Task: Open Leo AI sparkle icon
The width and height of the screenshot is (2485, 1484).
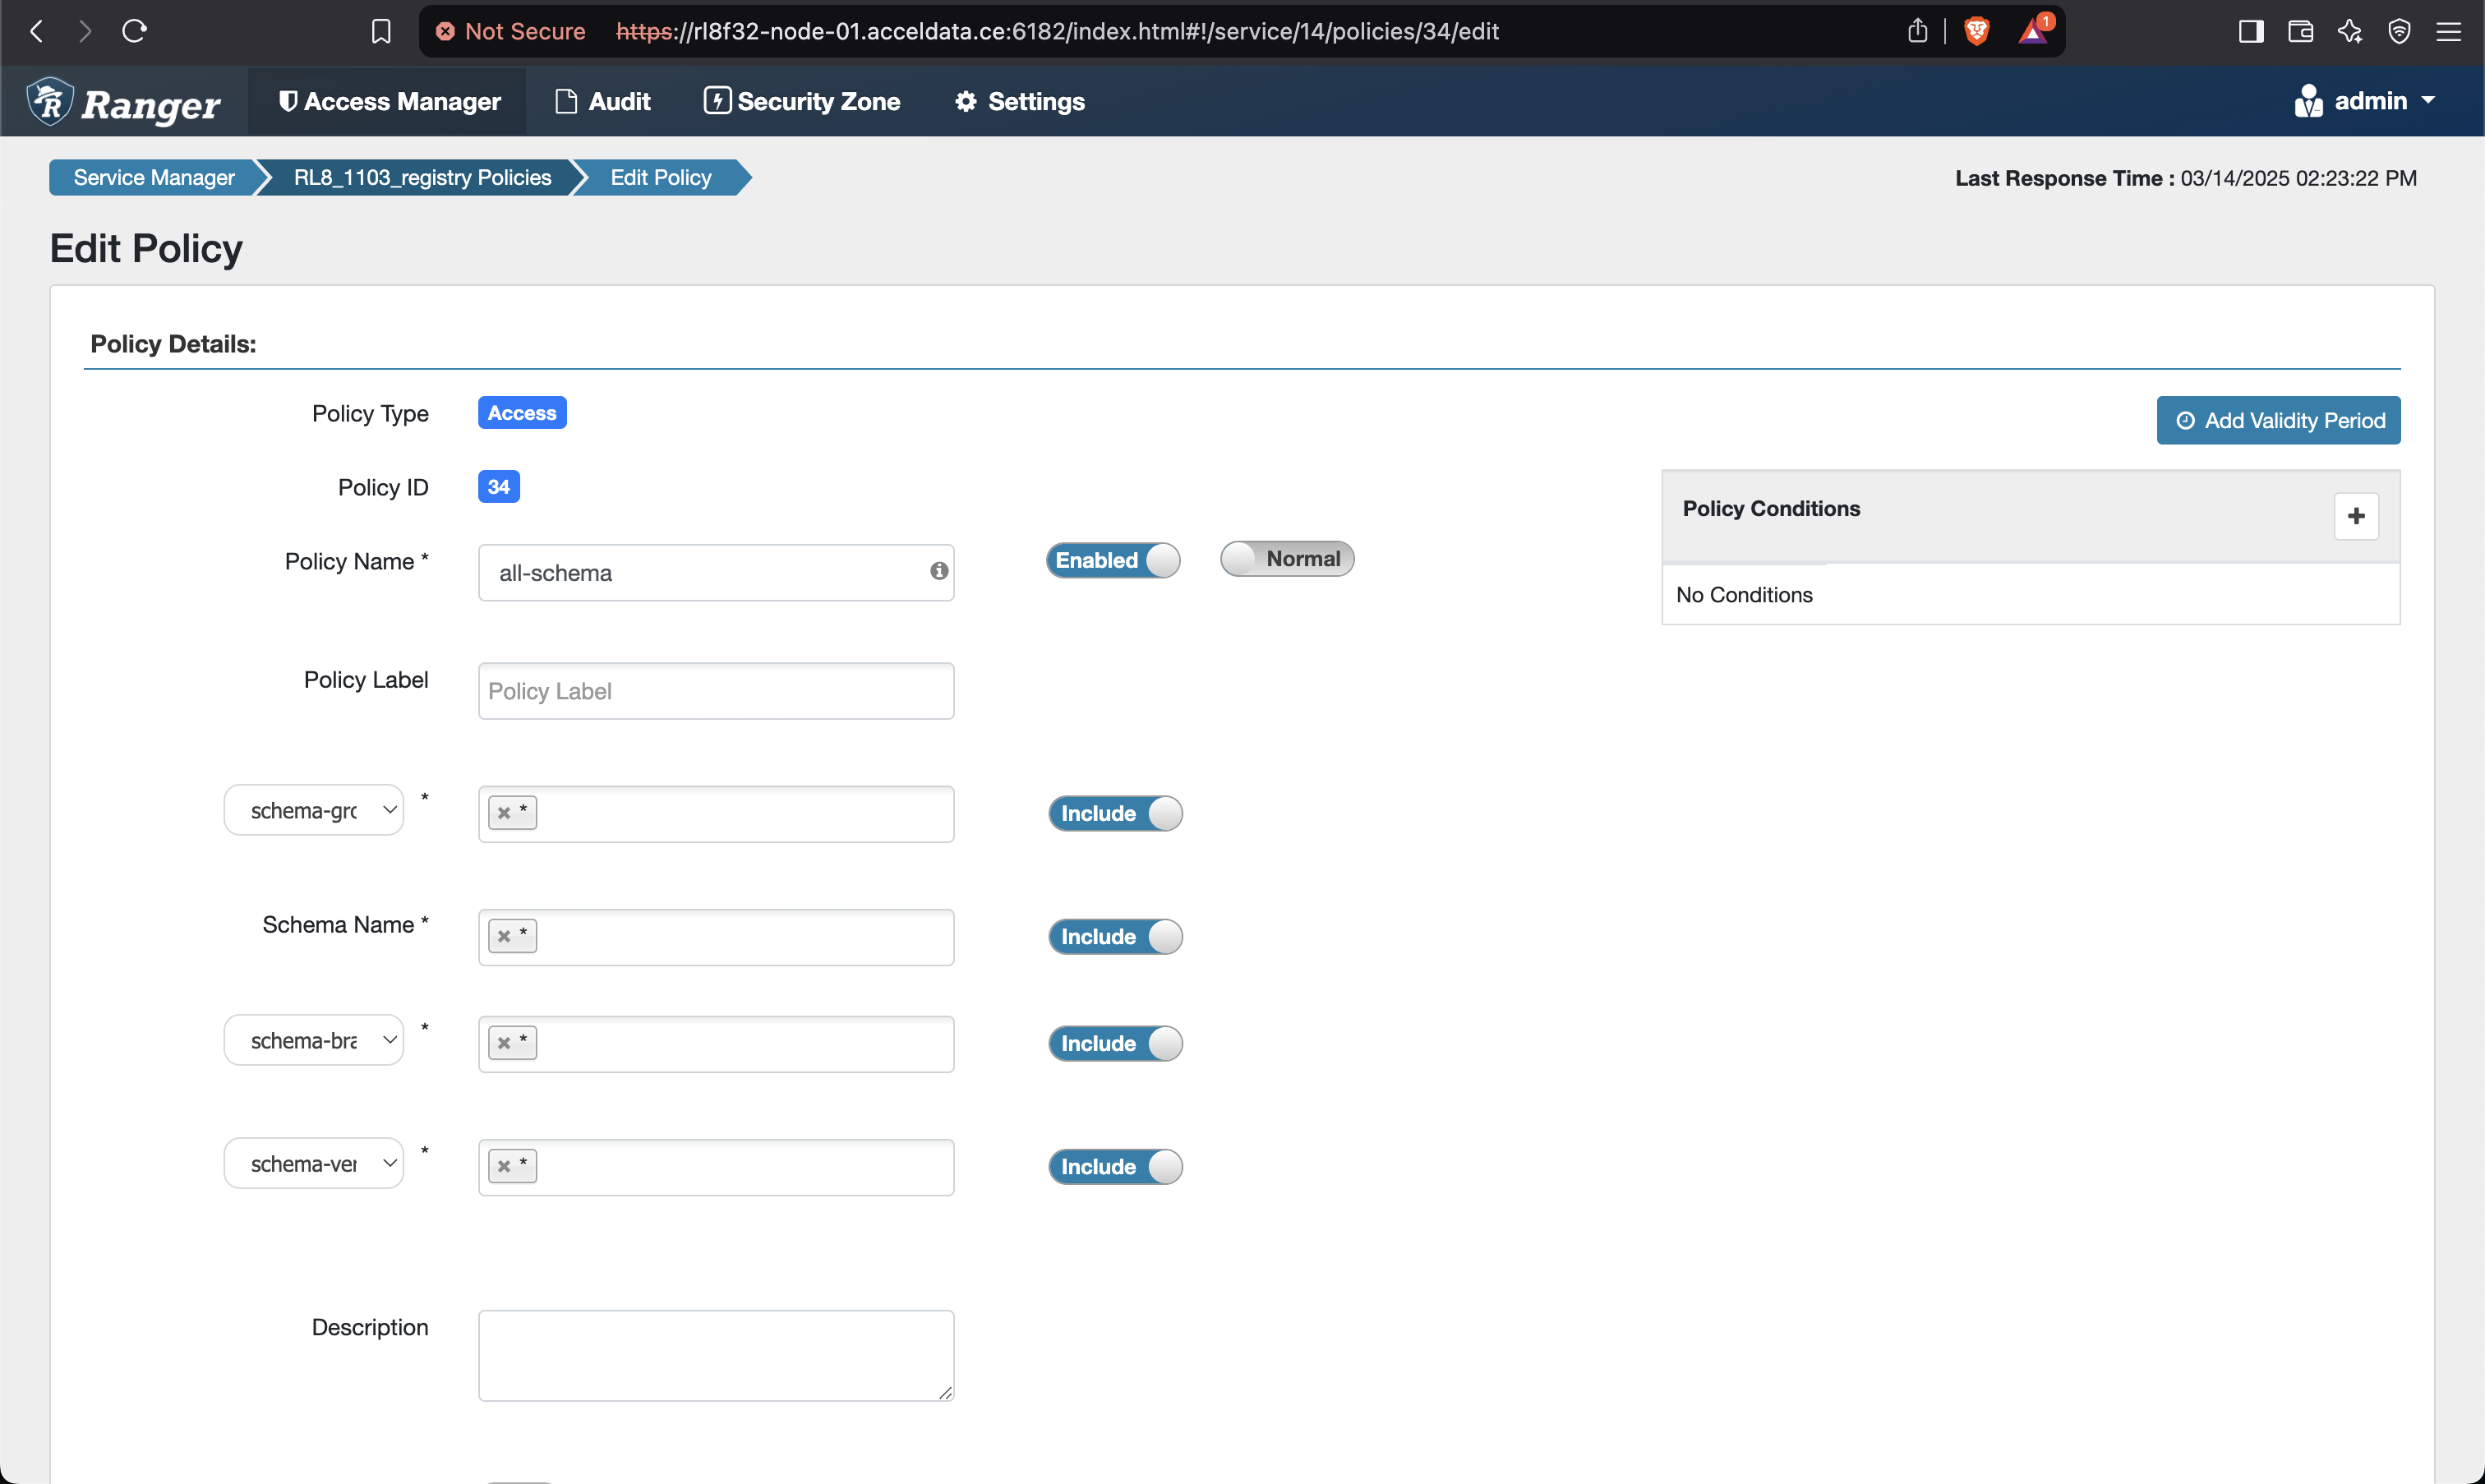Action: 2349,31
